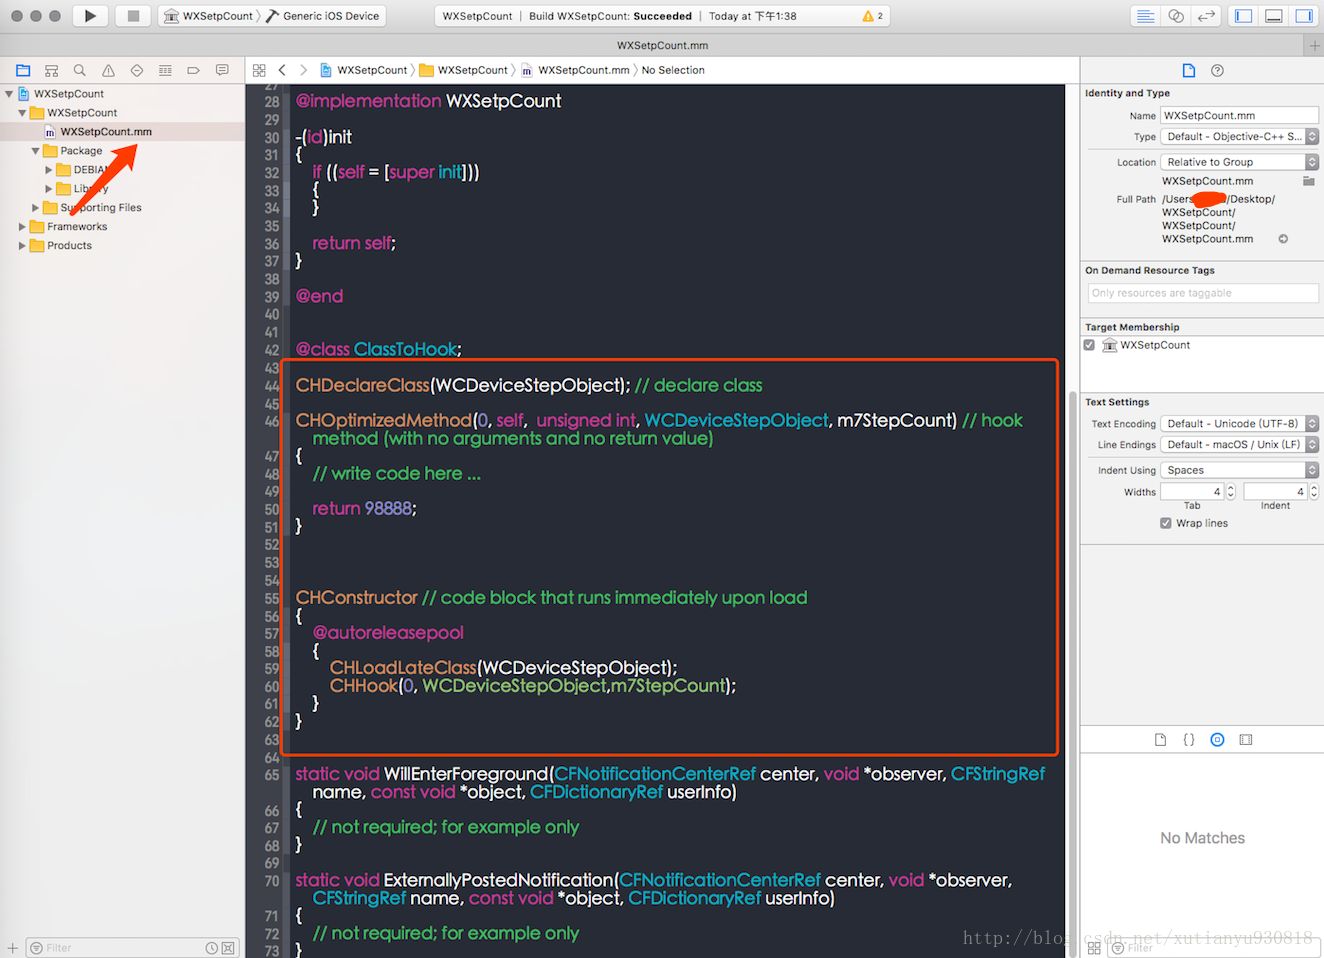
Task: Collapse the Package folder
Action: point(35,151)
